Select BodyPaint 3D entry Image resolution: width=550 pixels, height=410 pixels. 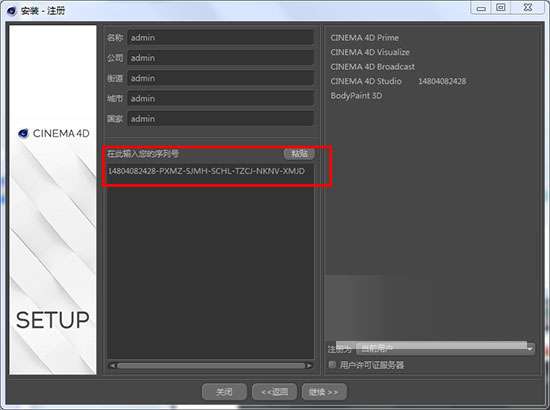pyautogui.click(x=356, y=96)
